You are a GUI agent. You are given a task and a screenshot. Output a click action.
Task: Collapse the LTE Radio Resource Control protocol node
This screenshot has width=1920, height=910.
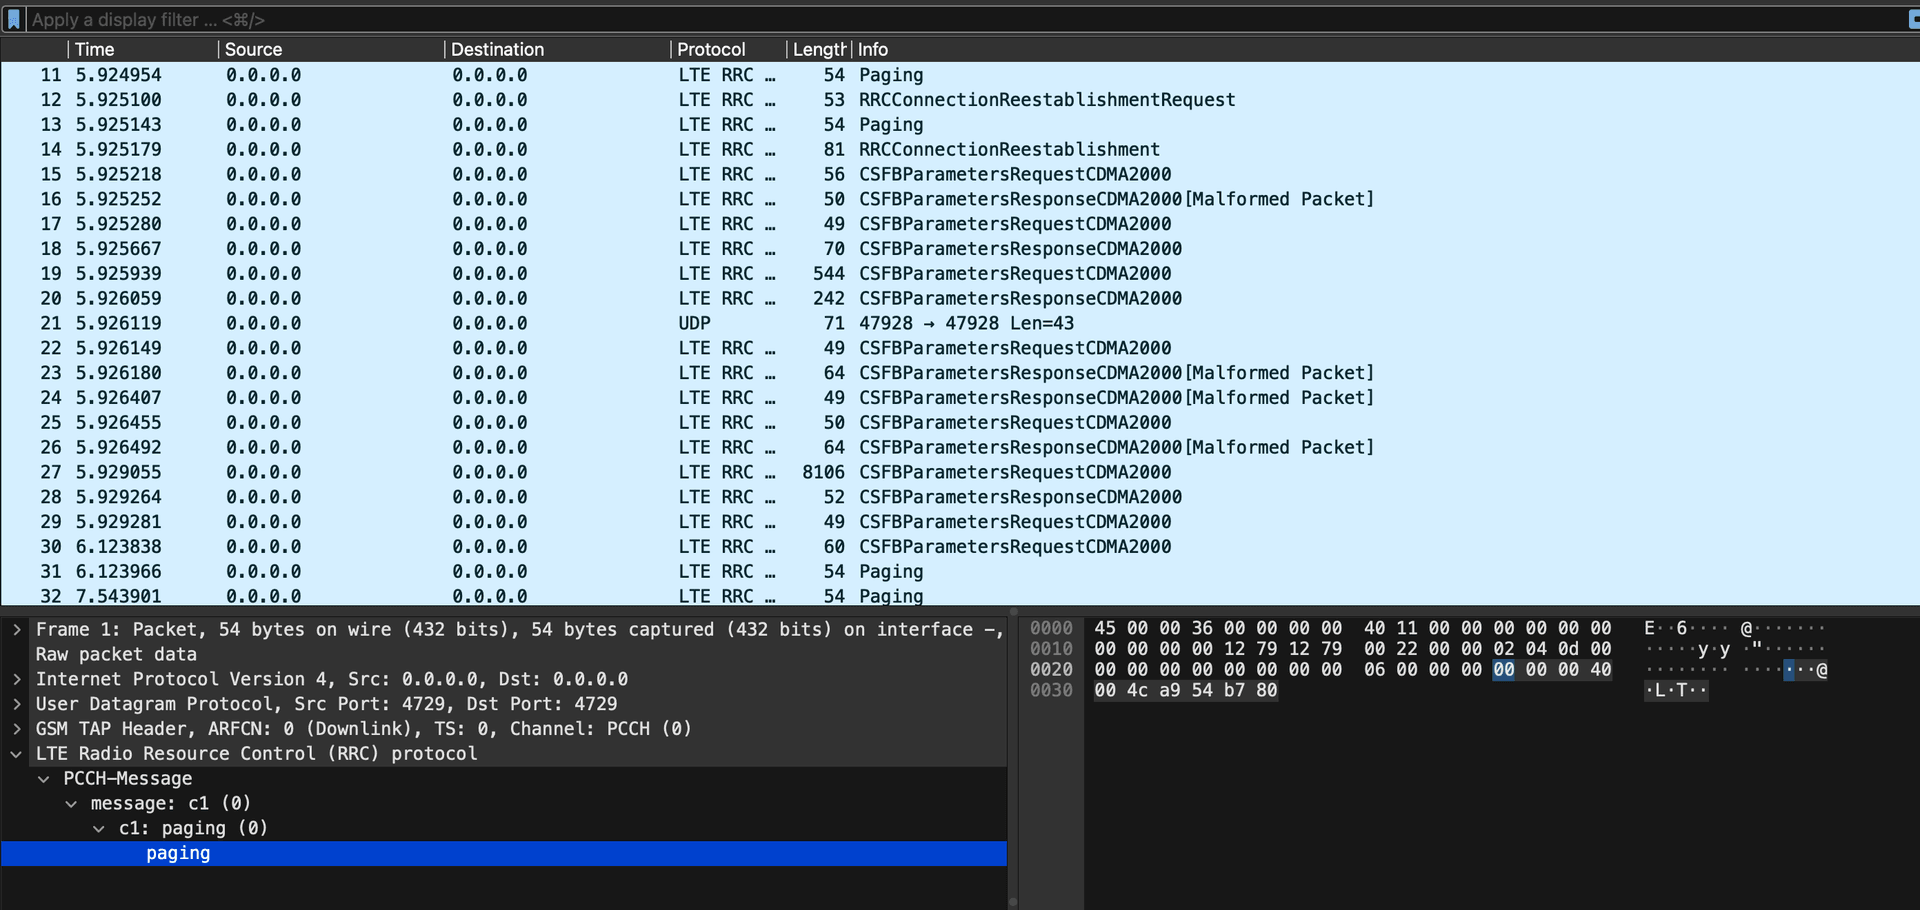click(x=18, y=753)
